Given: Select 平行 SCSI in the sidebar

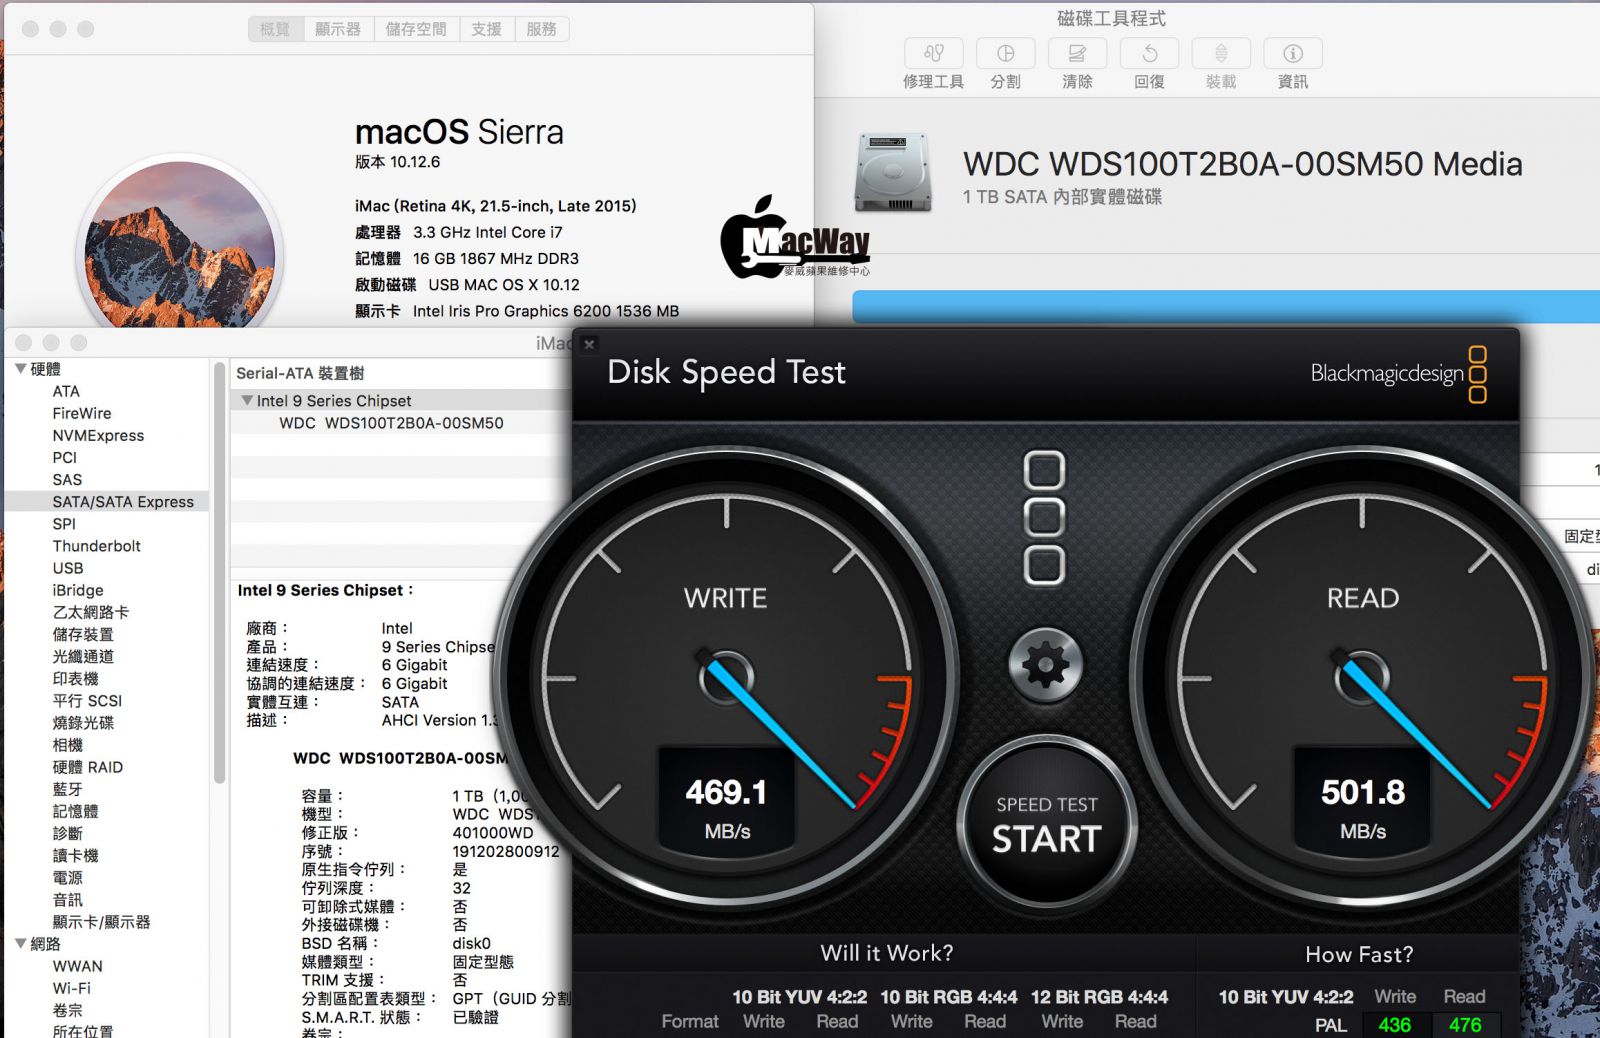Looking at the screenshot, I should [87, 700].
